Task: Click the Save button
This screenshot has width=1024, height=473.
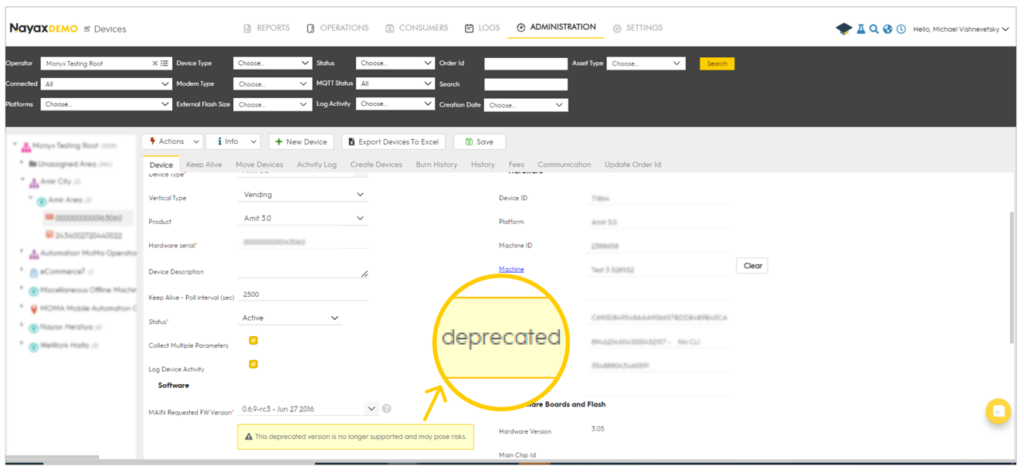Action: tap(479, 142)
